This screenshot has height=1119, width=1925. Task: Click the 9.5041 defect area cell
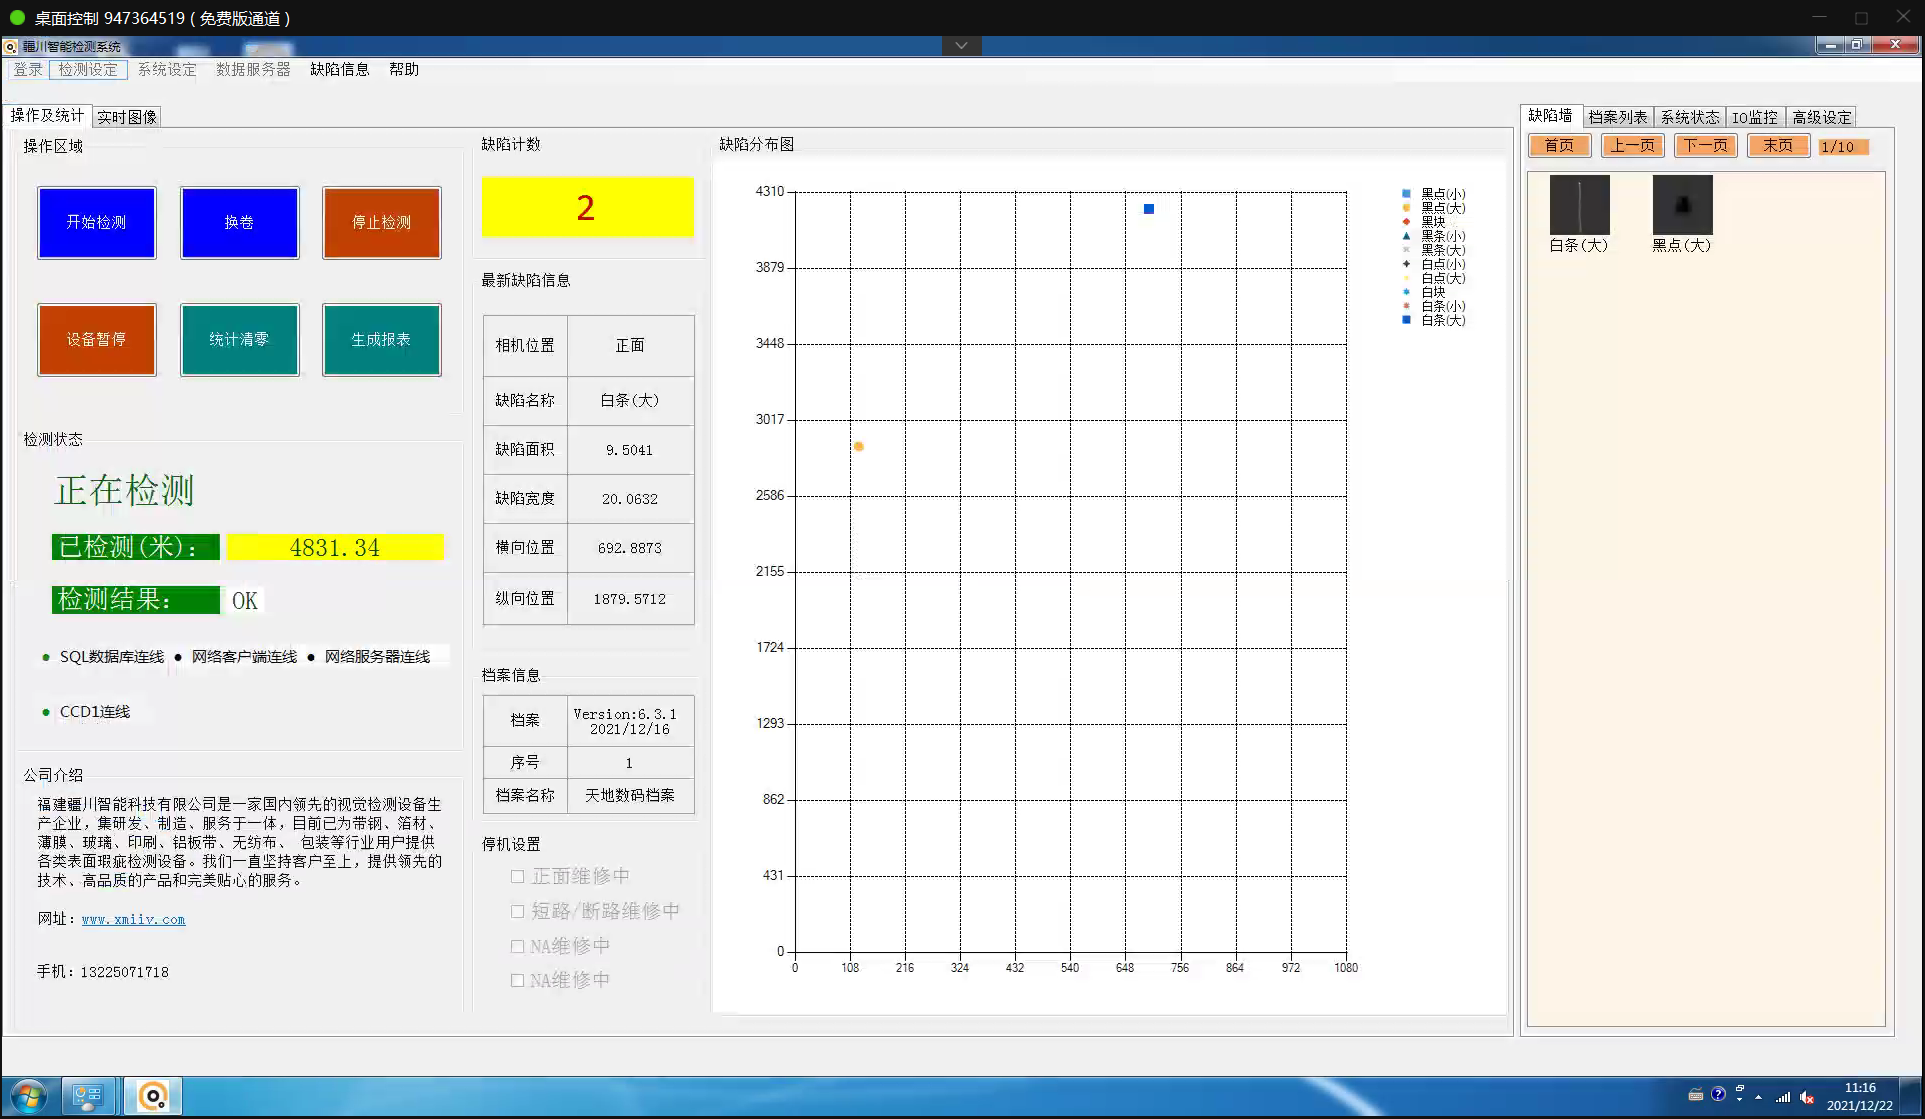coord(630,450)
